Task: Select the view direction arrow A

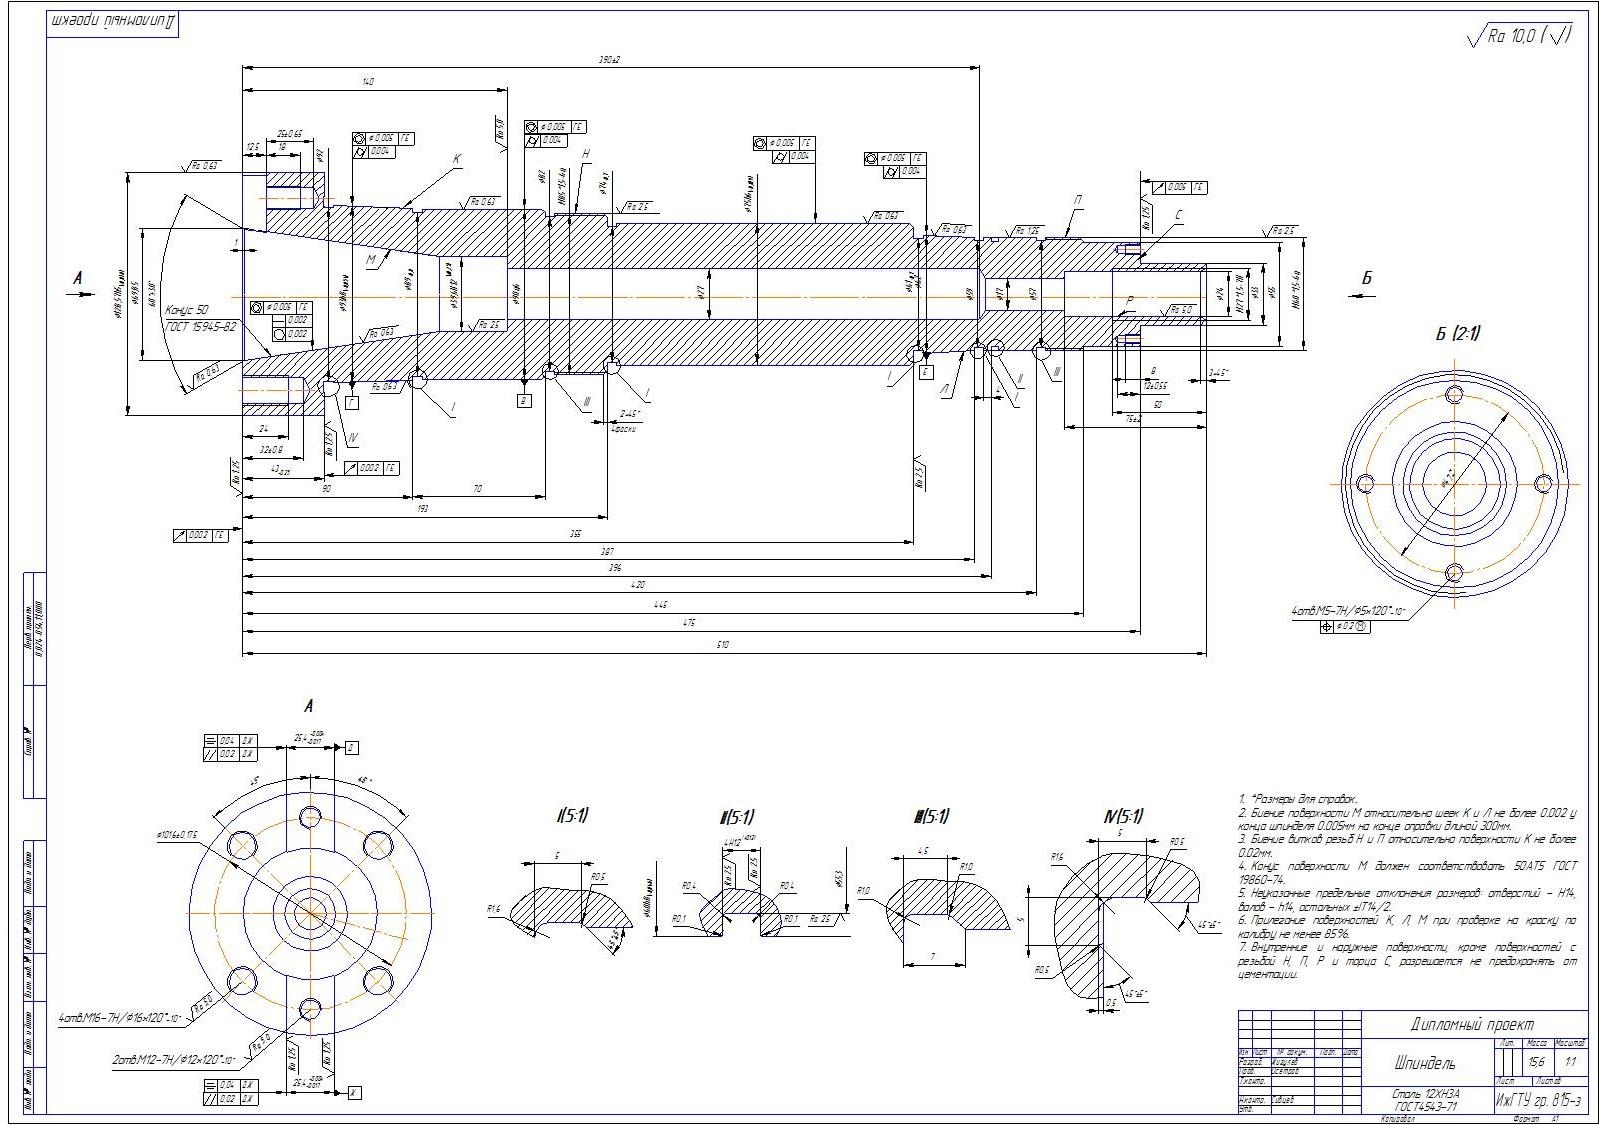Action: (78, 281)
